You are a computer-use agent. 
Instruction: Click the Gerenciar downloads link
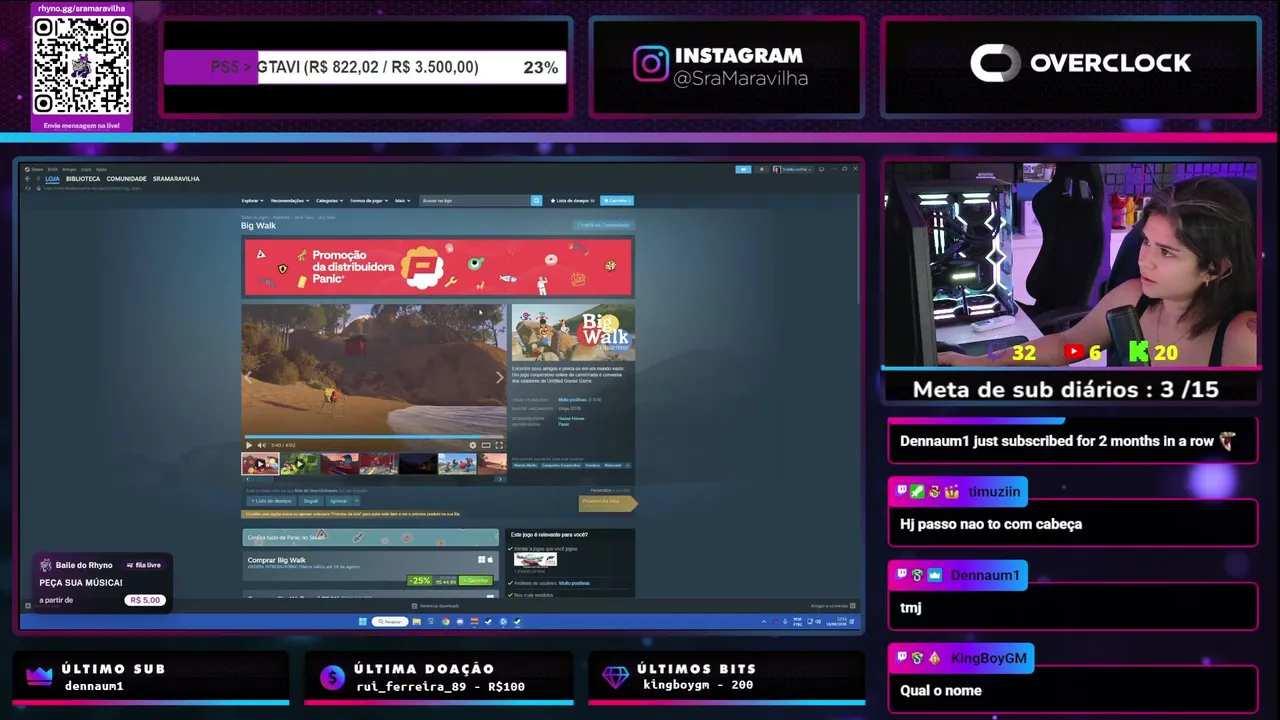[436, 606]
